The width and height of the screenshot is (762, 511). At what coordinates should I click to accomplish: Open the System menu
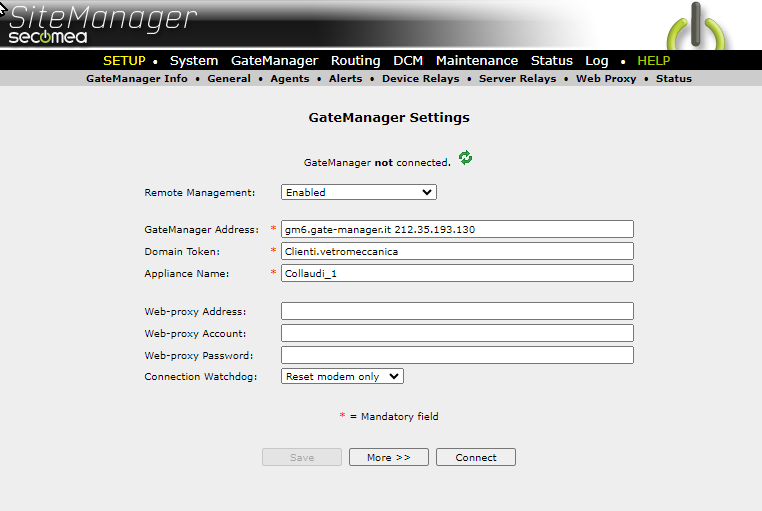tap(193, 61)
